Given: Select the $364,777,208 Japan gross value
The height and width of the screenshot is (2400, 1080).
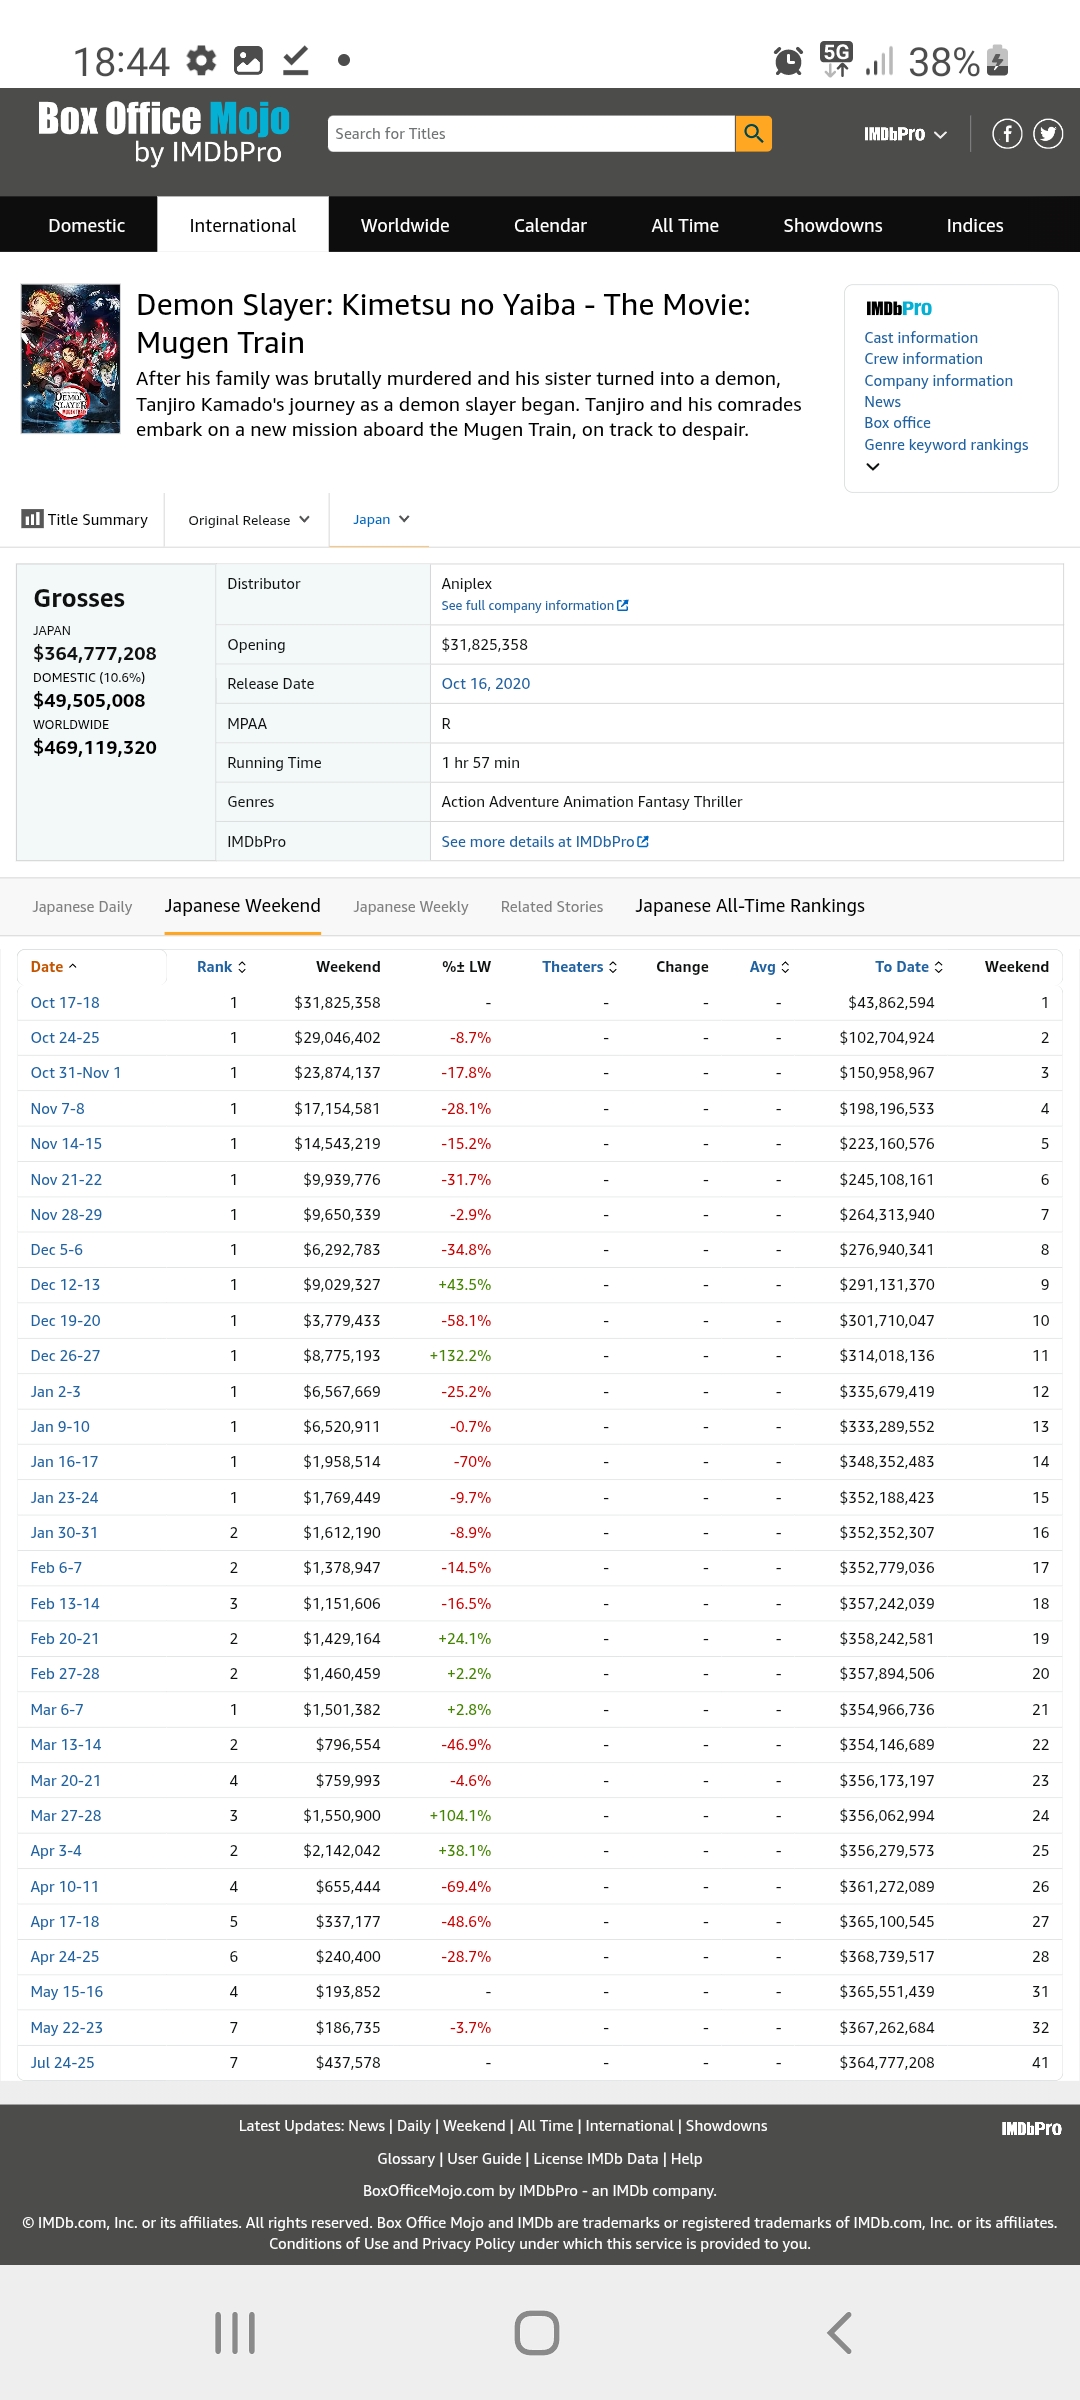Looking at the screenshot, I should pos(95,654).
